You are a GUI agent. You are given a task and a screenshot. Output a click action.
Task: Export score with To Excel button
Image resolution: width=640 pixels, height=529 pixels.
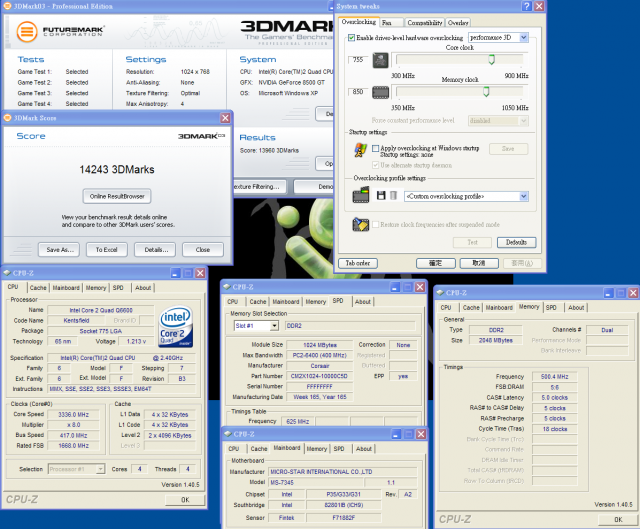(107, 249)
